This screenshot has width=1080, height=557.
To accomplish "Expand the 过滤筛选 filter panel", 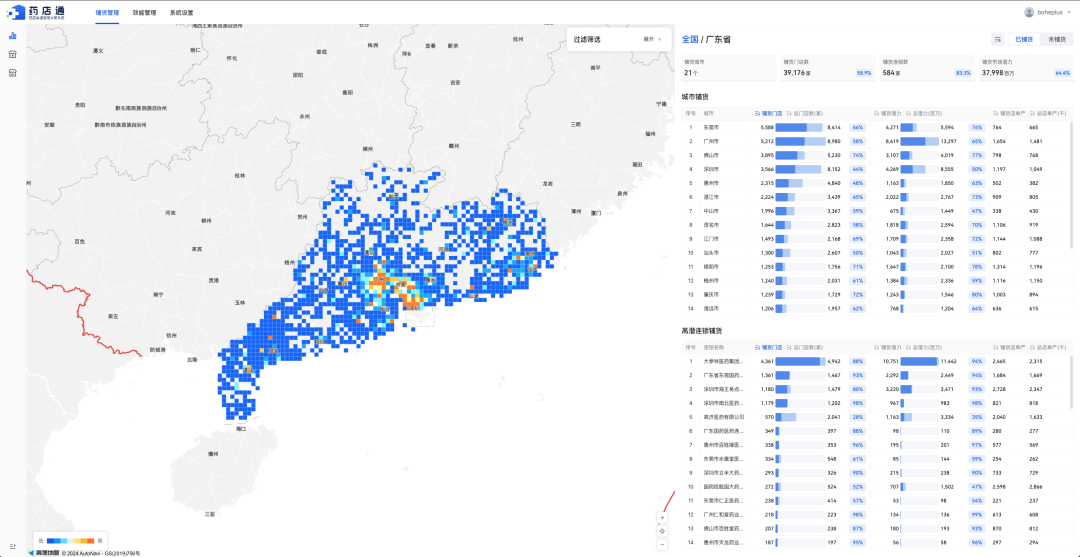I will click(x=652, y=39).
